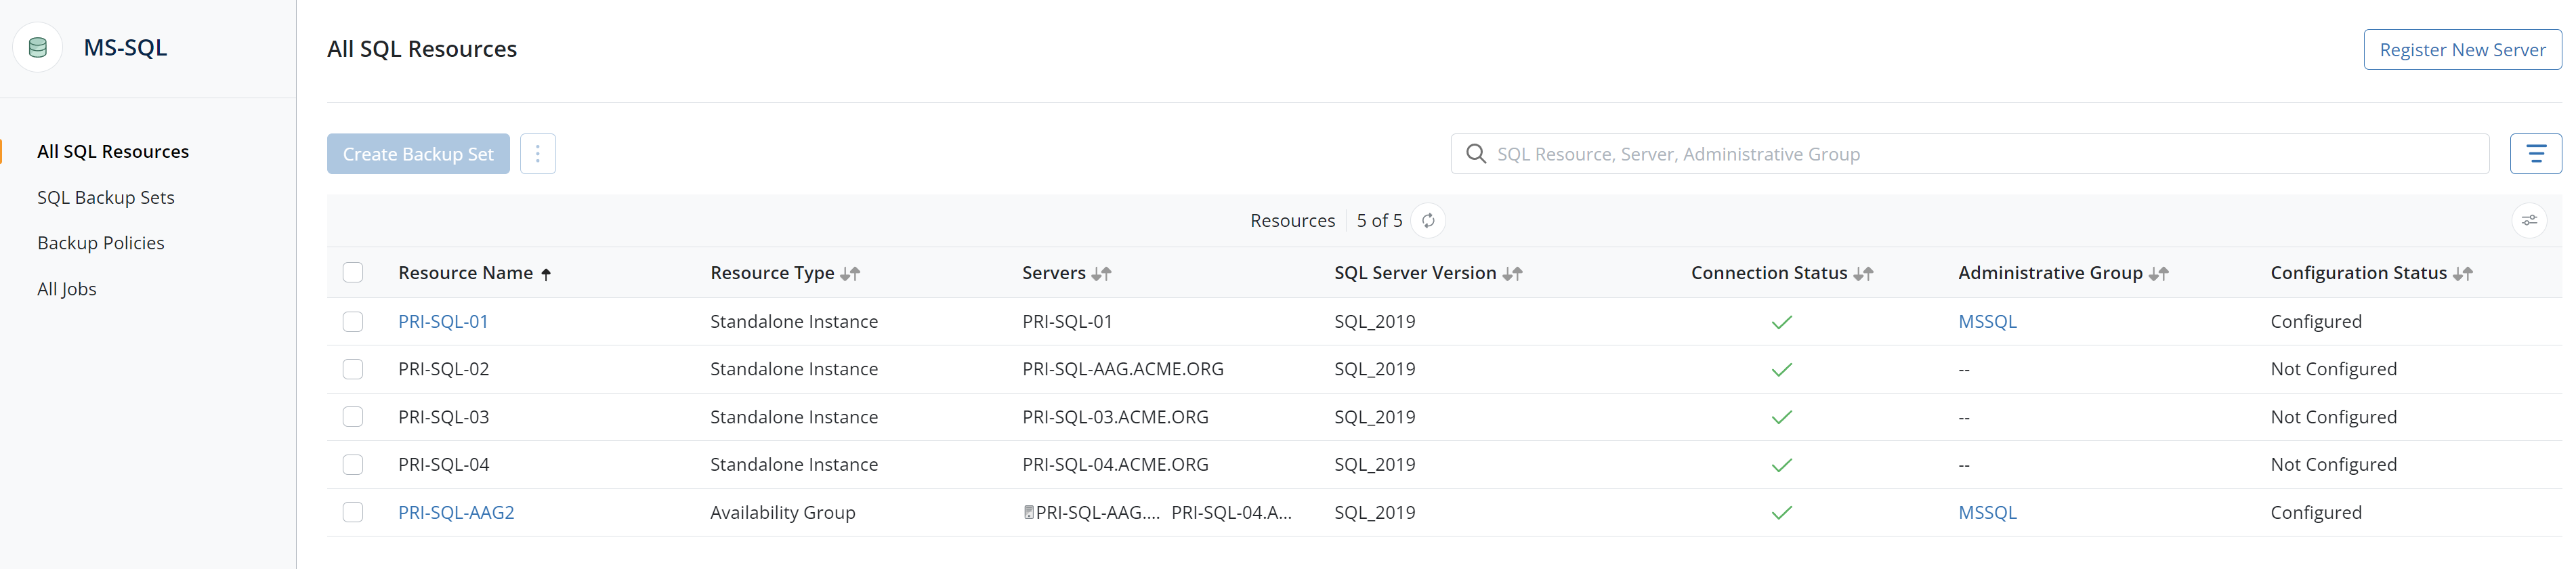The width and height of the screenshot is (2576, 569).
Task: Sort by Configuration Status column
Action: click(x=2462, y=274)
